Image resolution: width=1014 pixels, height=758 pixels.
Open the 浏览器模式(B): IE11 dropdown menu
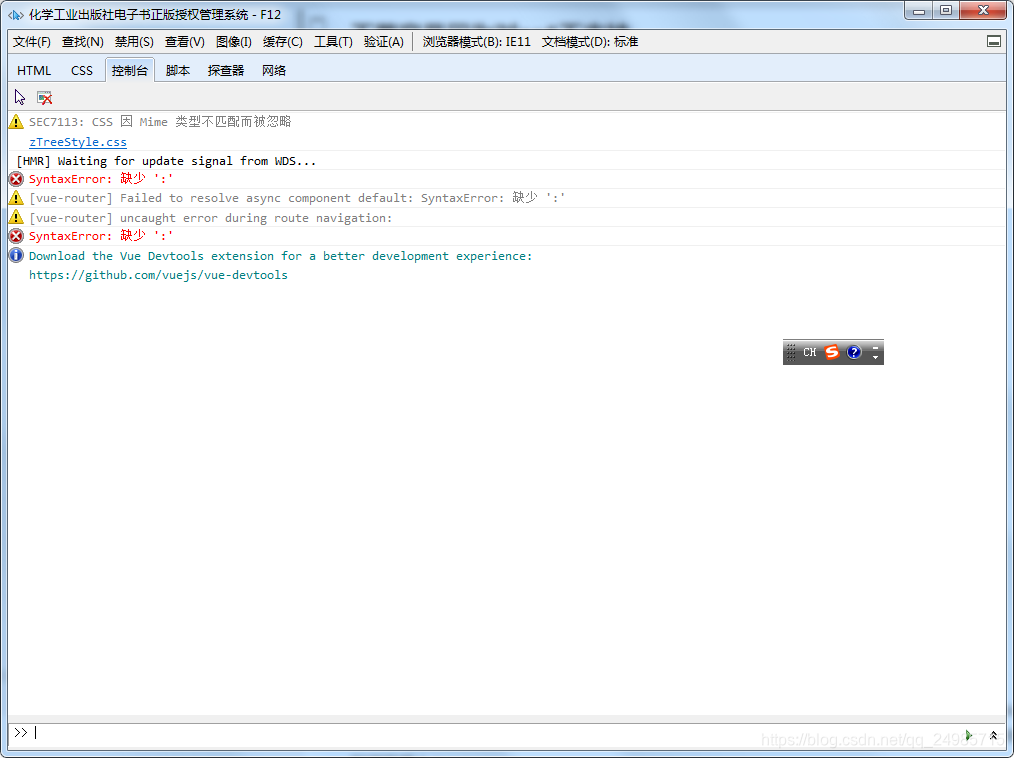(476, 42)
